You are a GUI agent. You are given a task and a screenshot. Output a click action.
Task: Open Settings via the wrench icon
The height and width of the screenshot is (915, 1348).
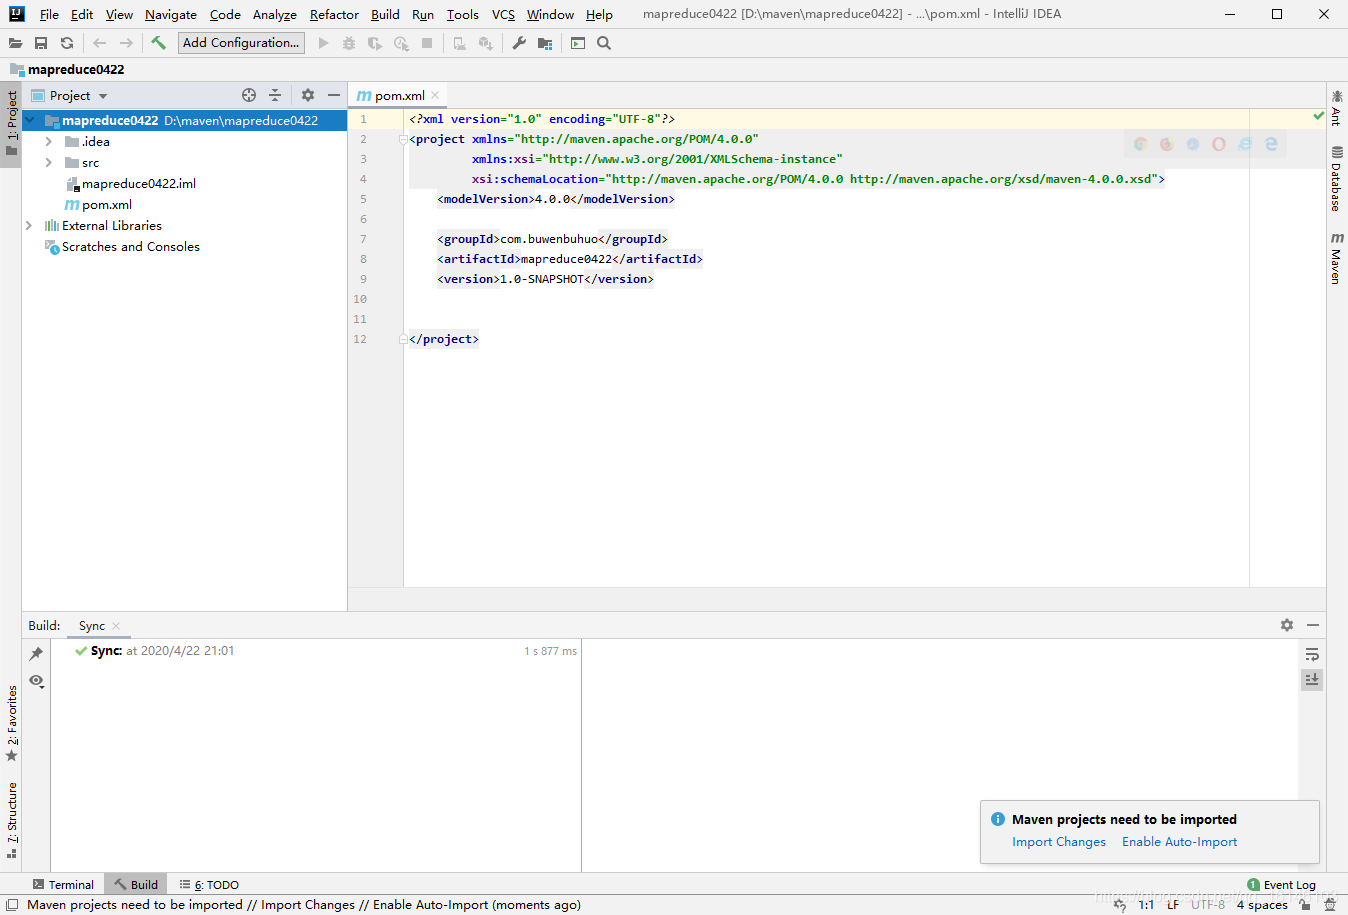(x=519, y=43)
